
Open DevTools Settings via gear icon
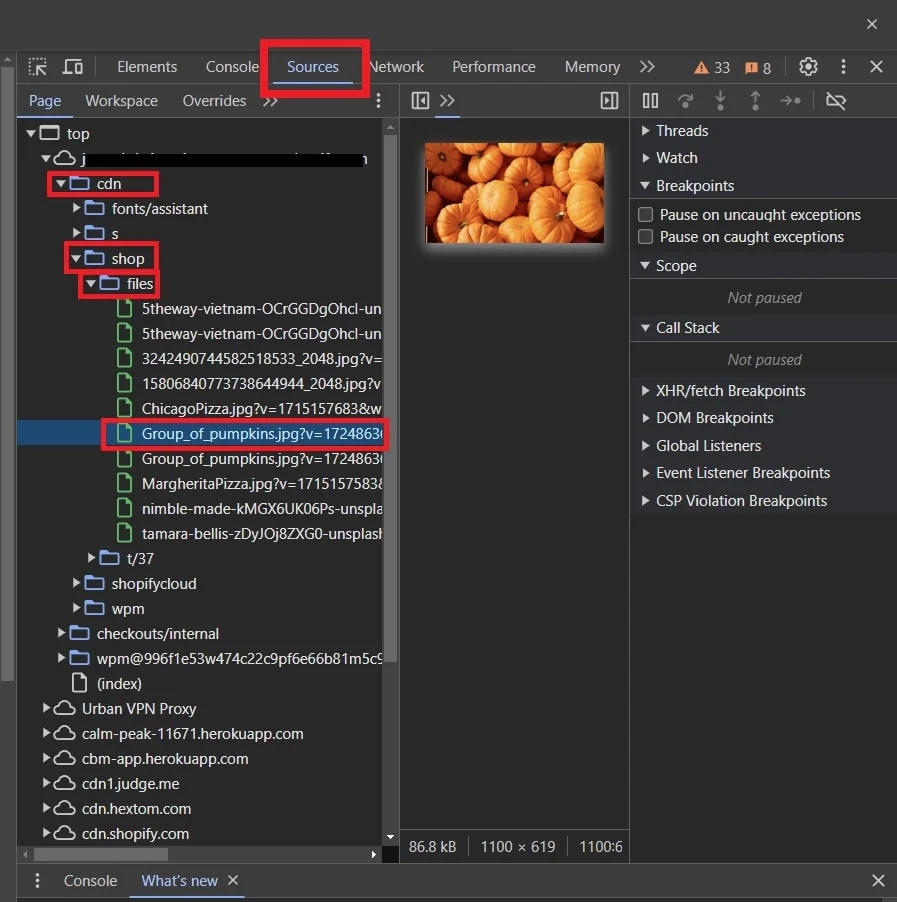coord(808,67)
